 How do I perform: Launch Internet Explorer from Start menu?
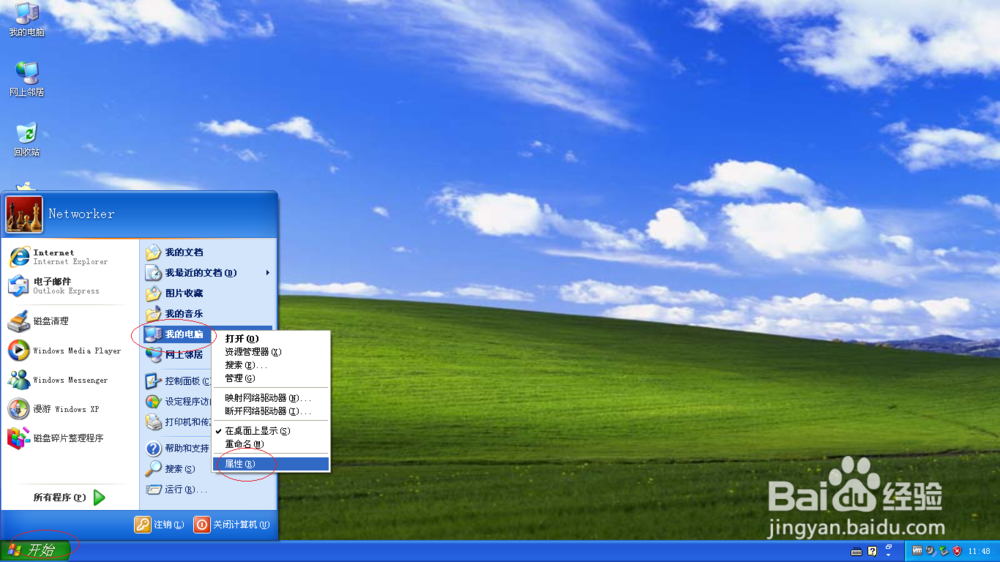coord(70,256)
